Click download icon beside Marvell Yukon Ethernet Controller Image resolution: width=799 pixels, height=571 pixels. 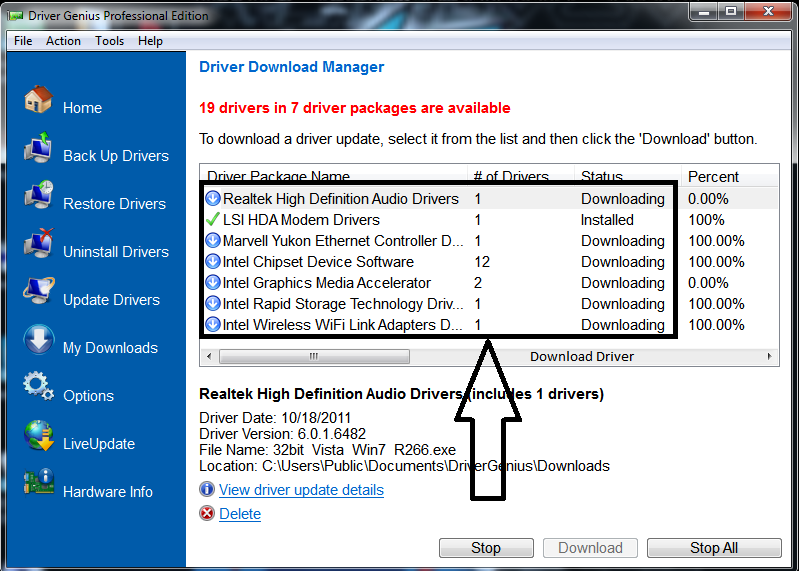[212, 240]
